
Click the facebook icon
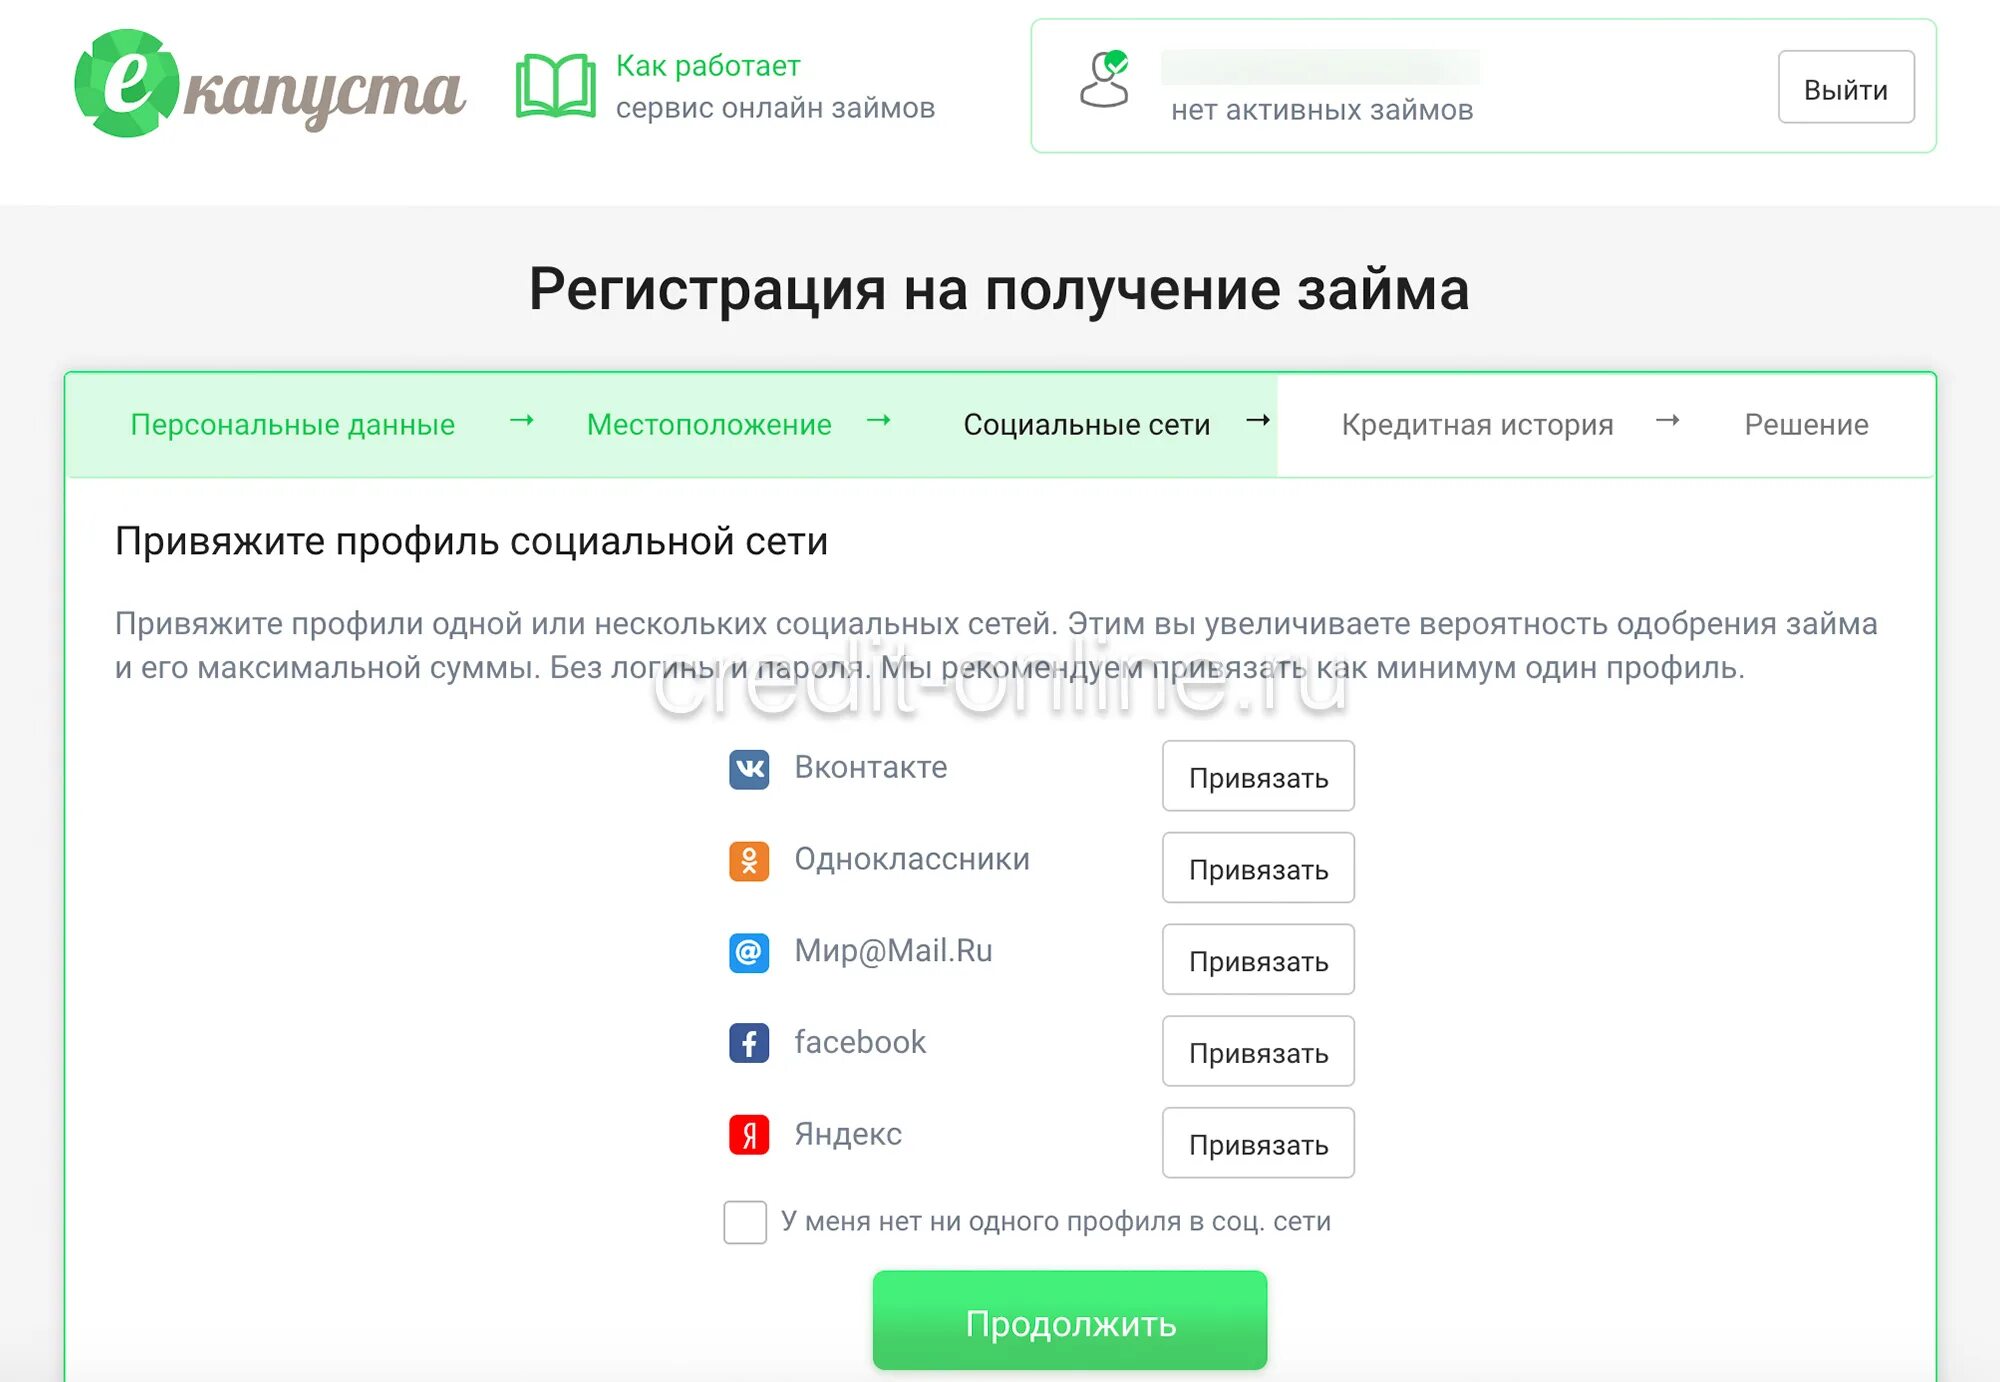coord(749,1043)
